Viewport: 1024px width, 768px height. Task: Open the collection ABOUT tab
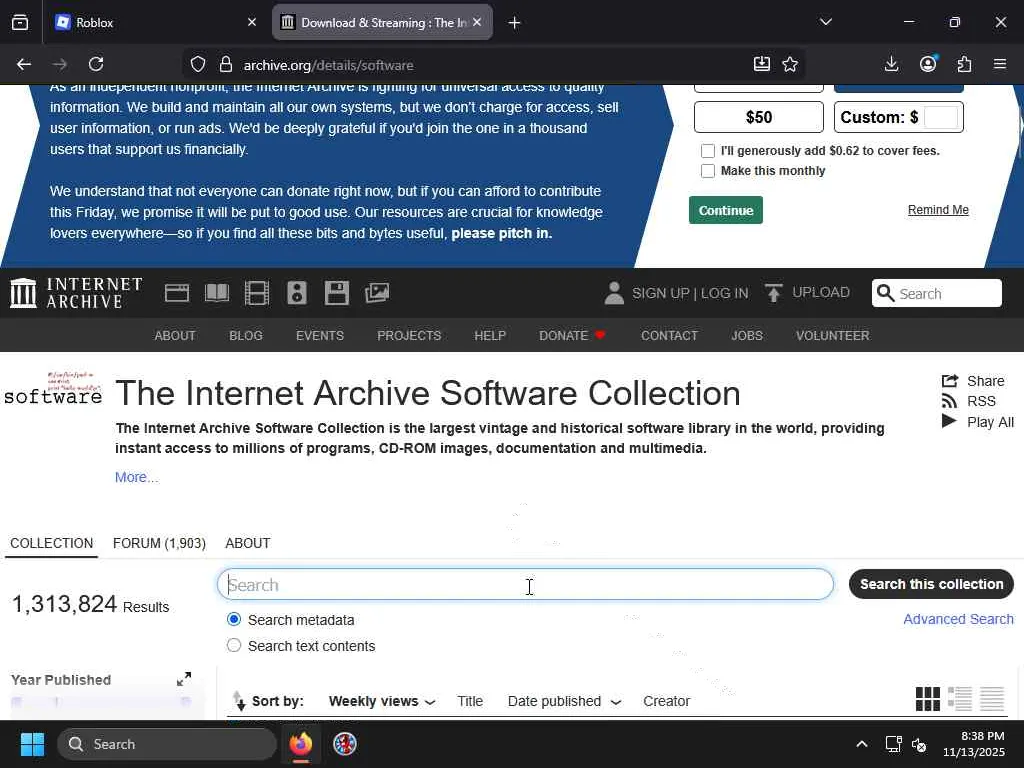[x=248, y=543]
